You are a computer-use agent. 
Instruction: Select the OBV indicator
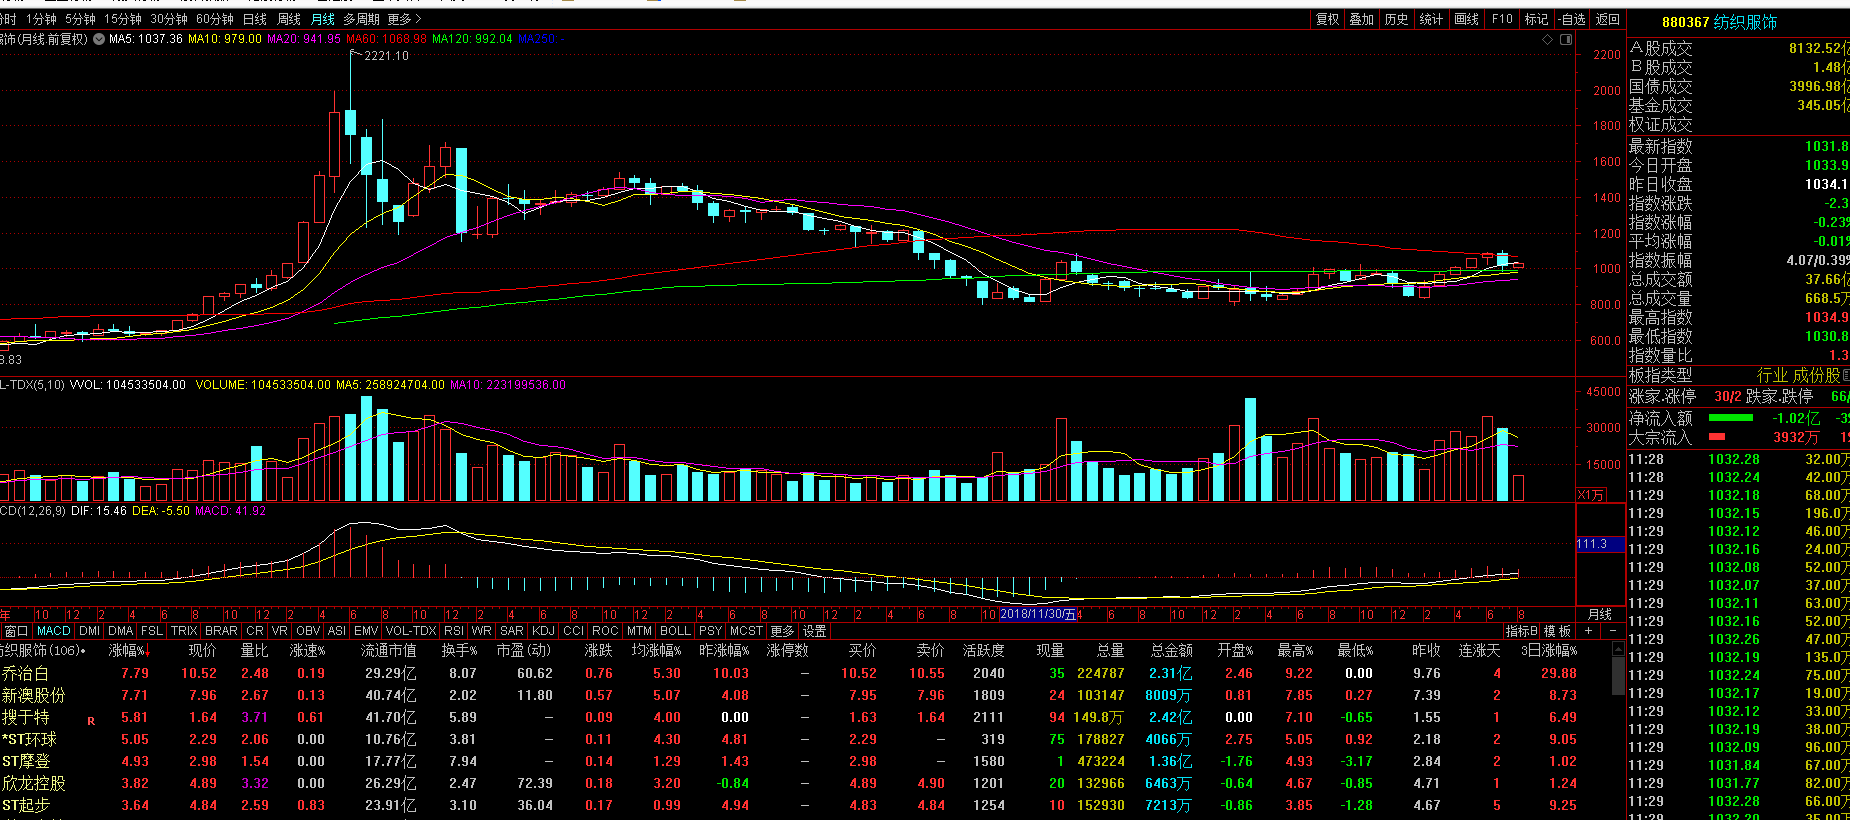click(x=308, y=631)
